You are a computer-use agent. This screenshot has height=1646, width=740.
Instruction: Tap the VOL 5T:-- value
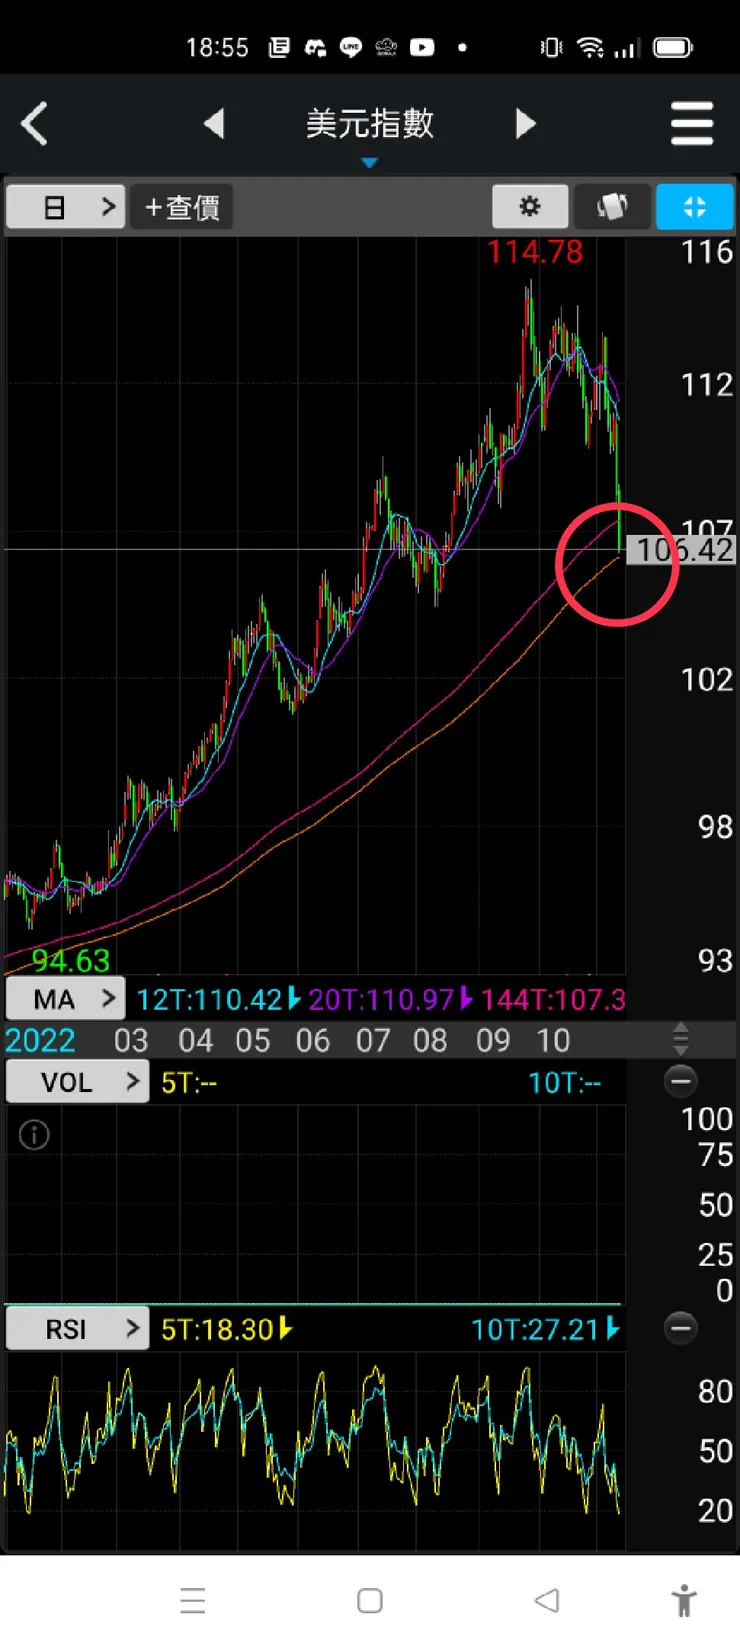[189, 1082]
